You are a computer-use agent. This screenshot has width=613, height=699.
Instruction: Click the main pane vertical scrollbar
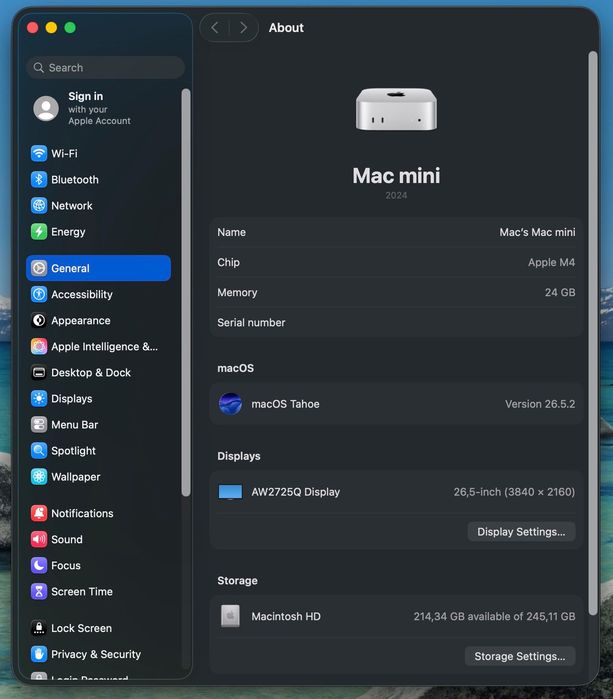click(x=592, y=333)
